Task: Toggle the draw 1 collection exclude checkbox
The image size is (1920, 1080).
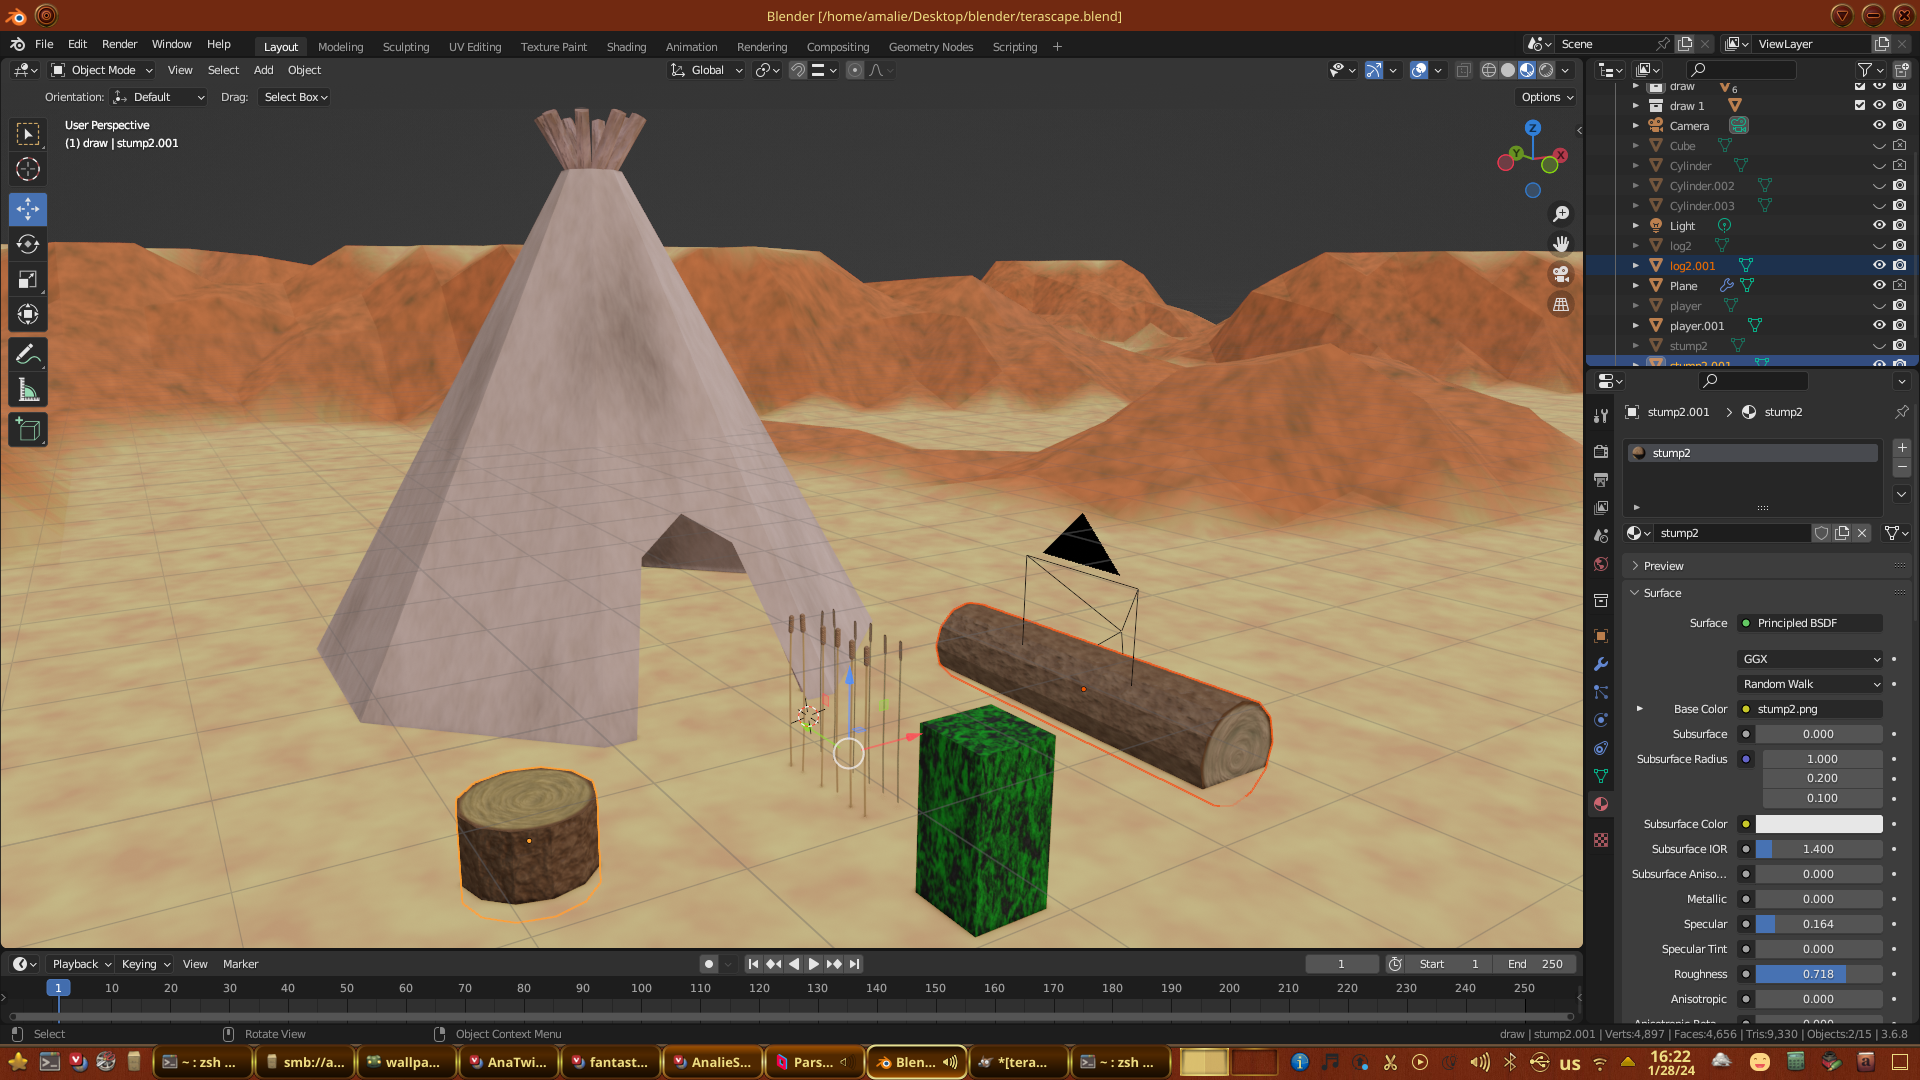Action: [x=1860, y=105]
